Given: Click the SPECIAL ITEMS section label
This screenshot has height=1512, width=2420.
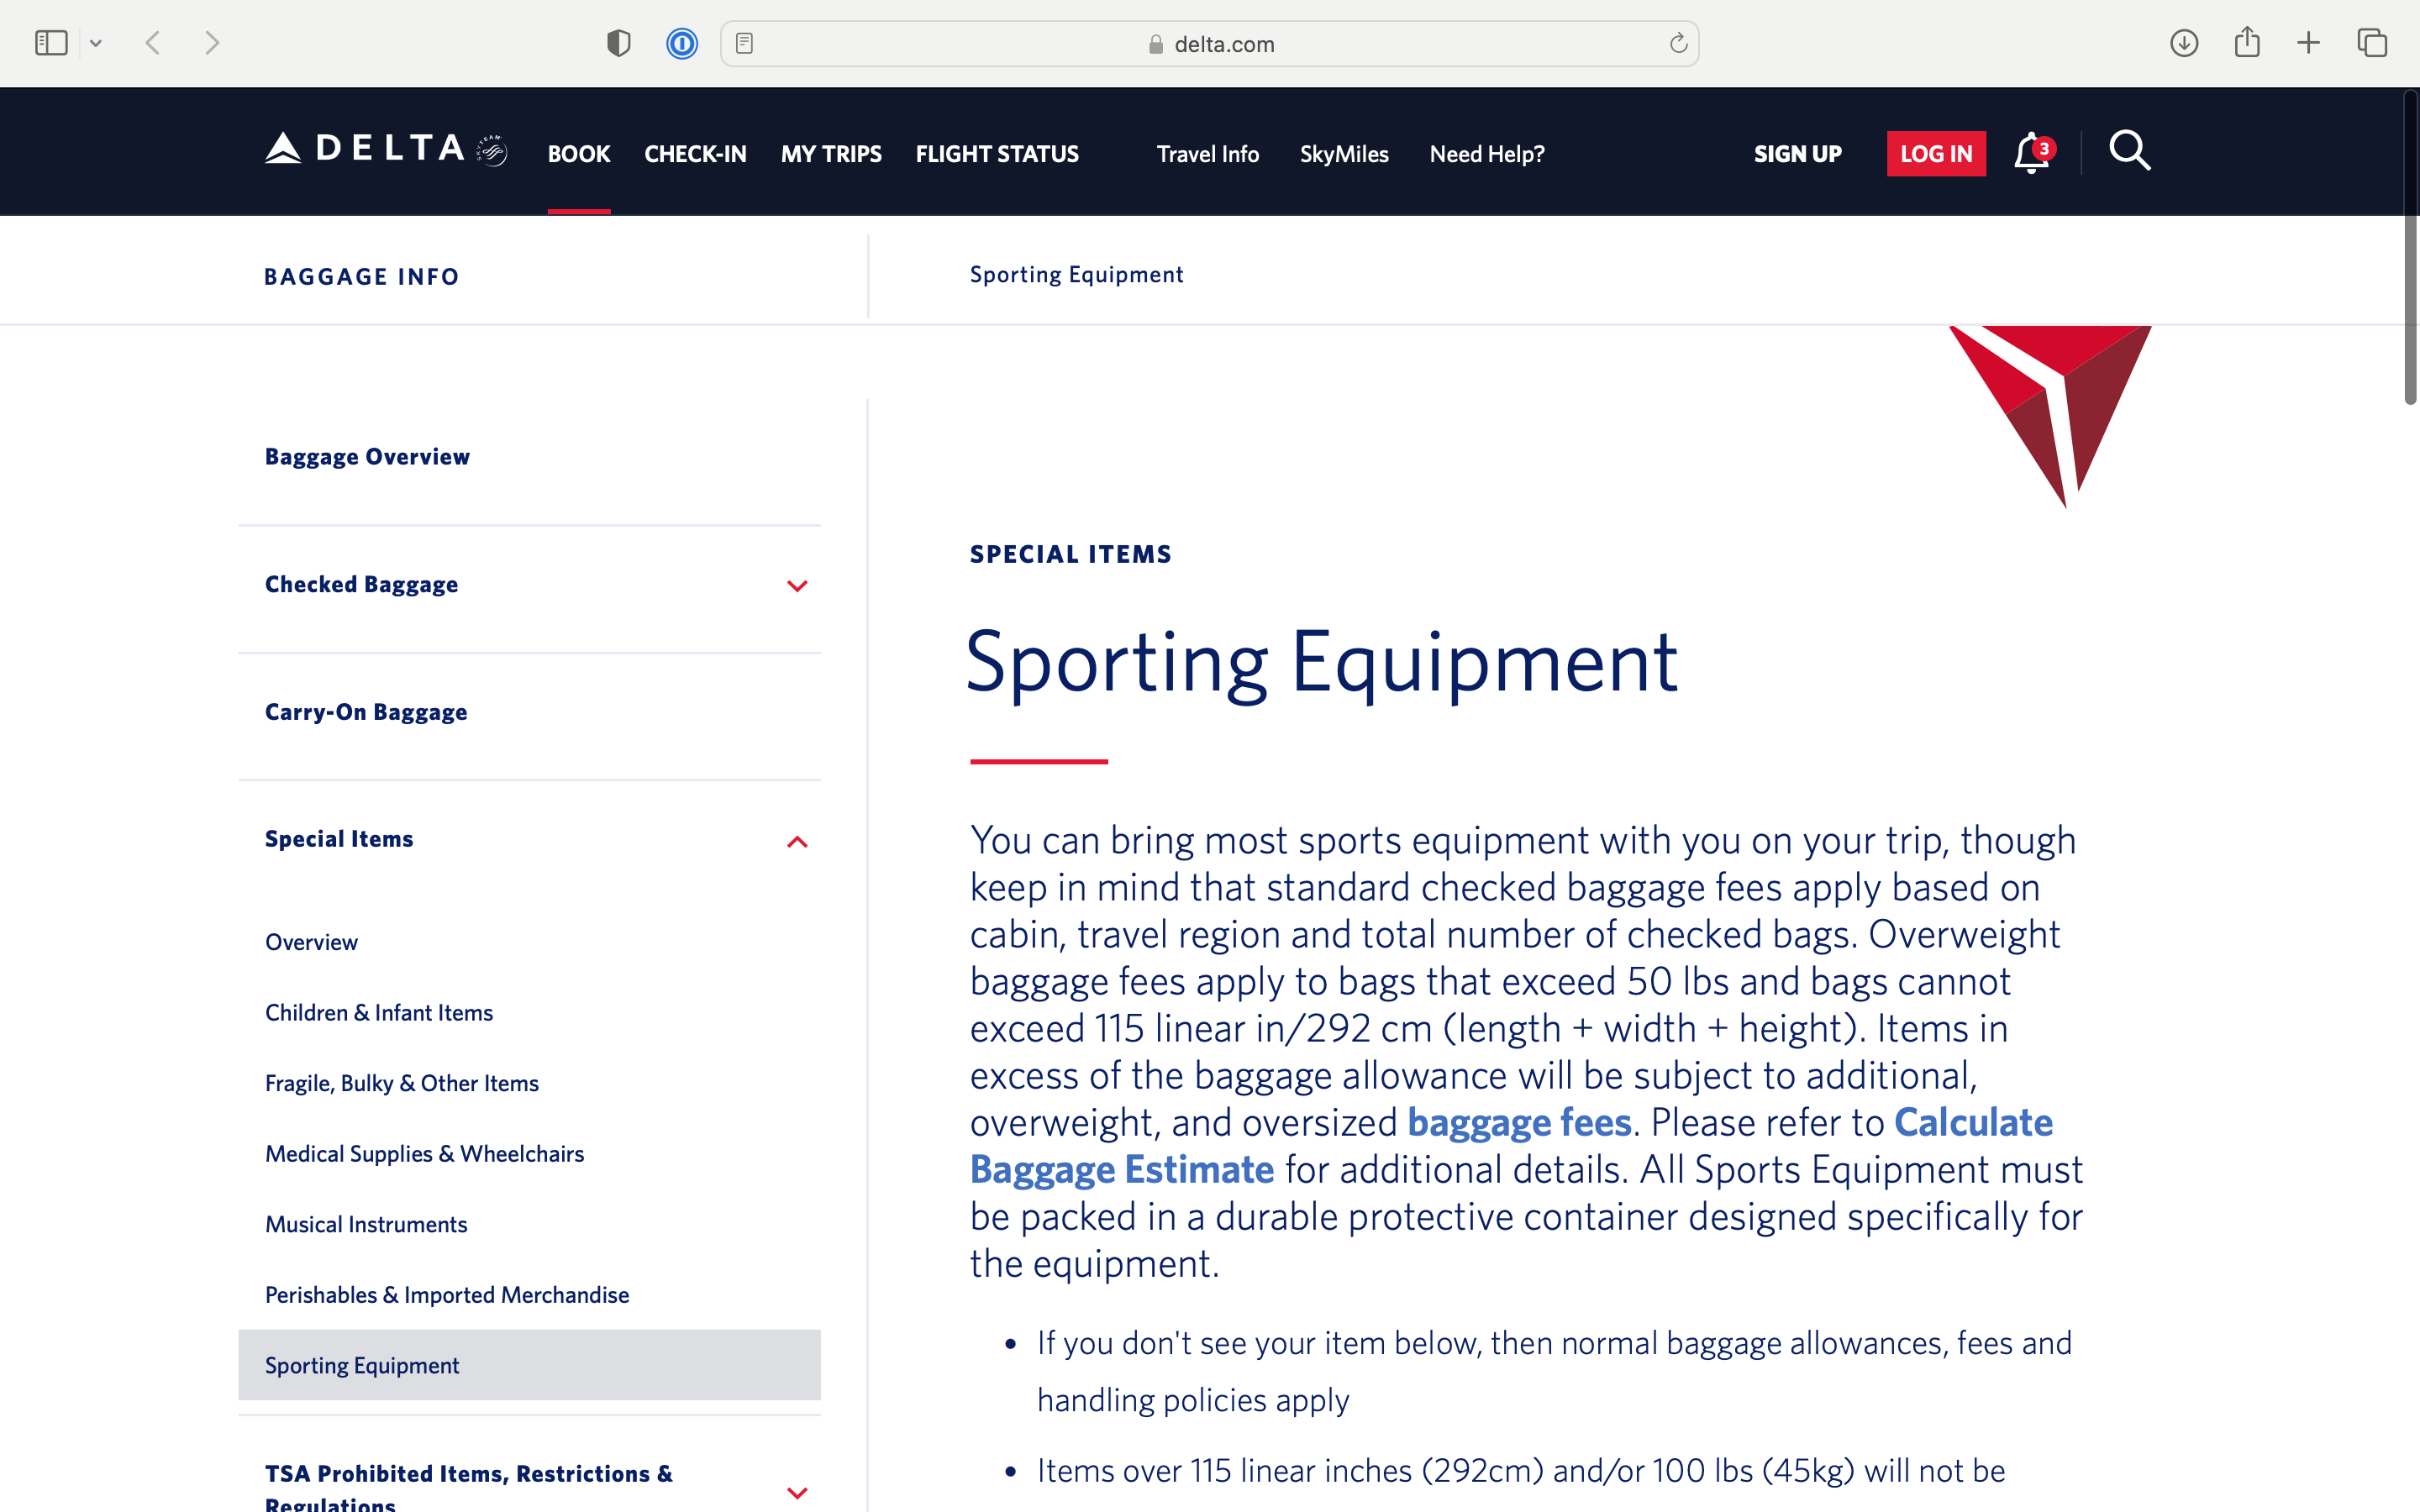Looking at the screenshot, I should [x=1070, y=554].
